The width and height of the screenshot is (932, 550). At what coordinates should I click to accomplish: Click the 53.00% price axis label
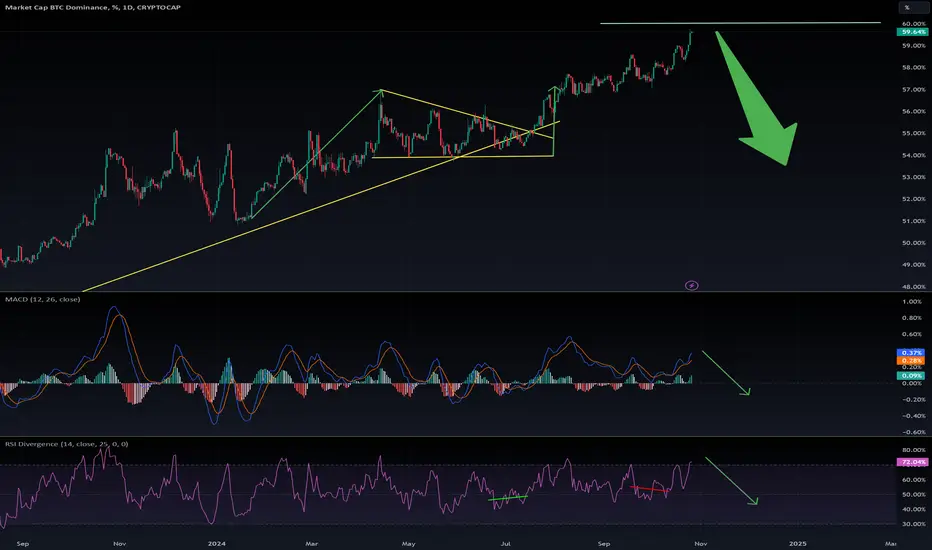click(x=914, y=177)
